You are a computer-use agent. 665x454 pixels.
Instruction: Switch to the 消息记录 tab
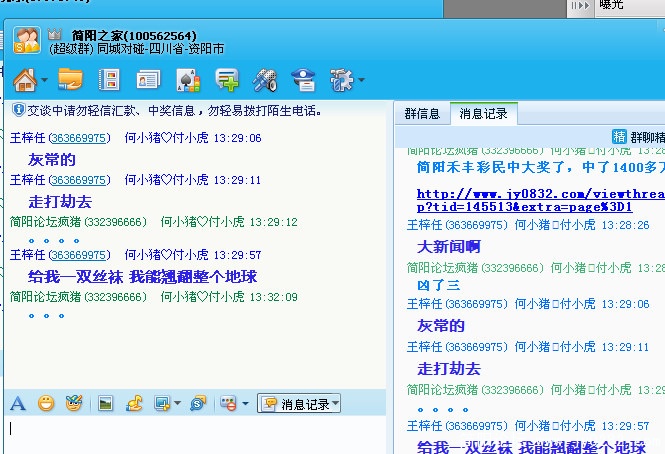[483, 114]
